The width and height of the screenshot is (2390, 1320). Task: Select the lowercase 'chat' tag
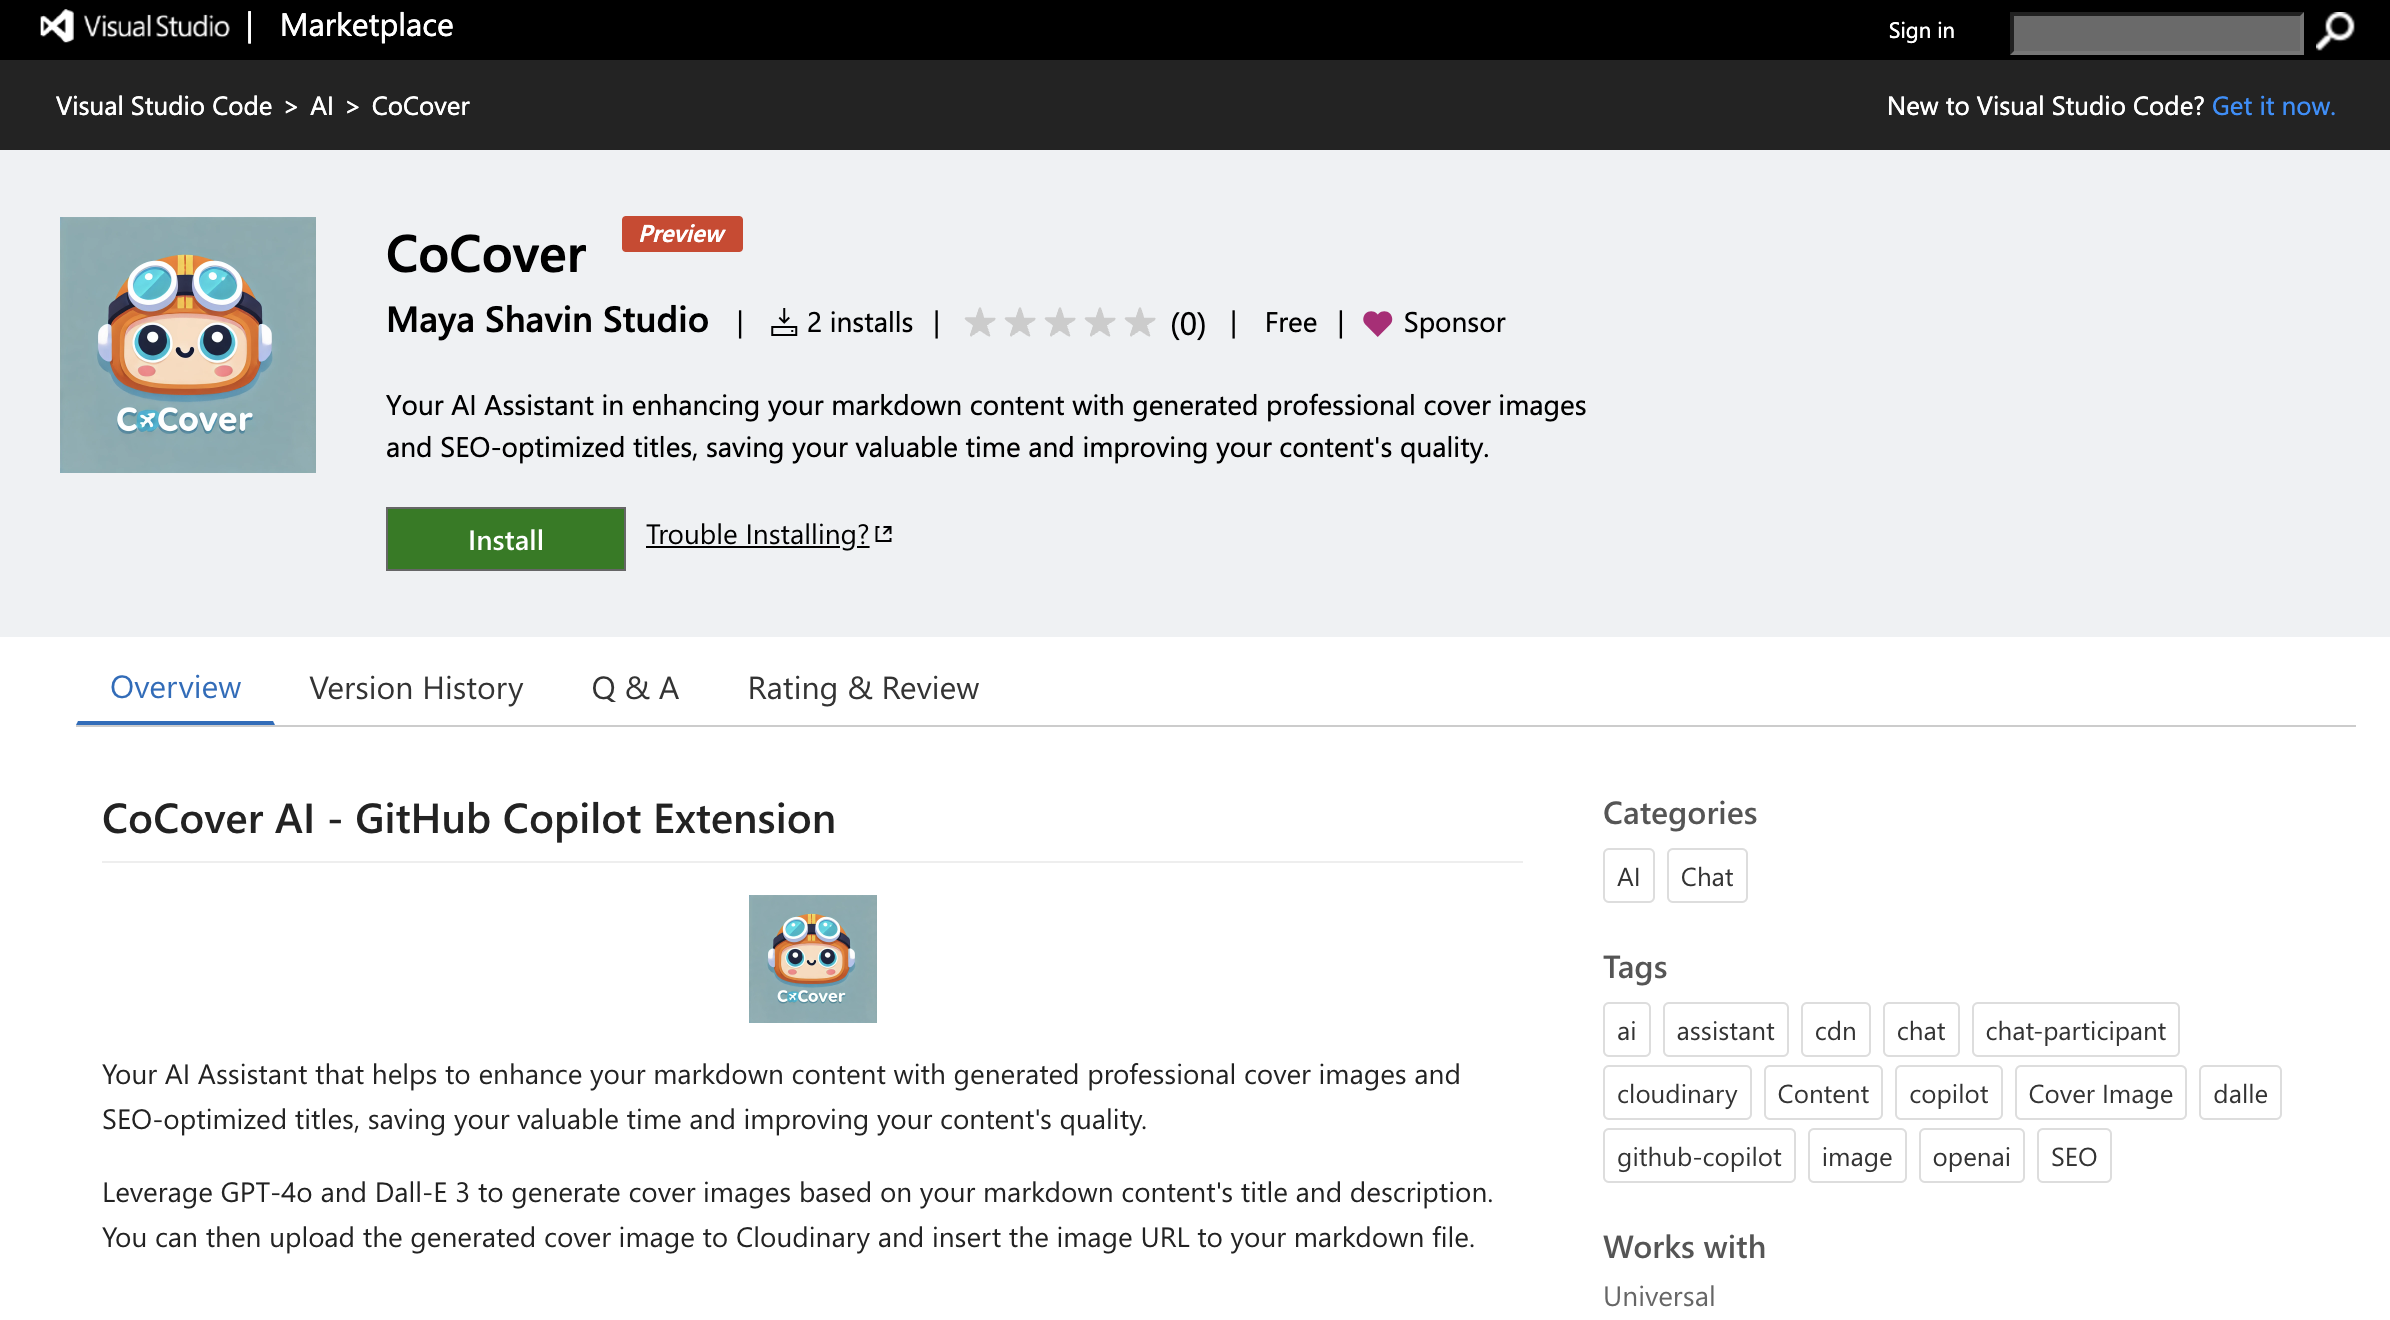point(1921,1030)
